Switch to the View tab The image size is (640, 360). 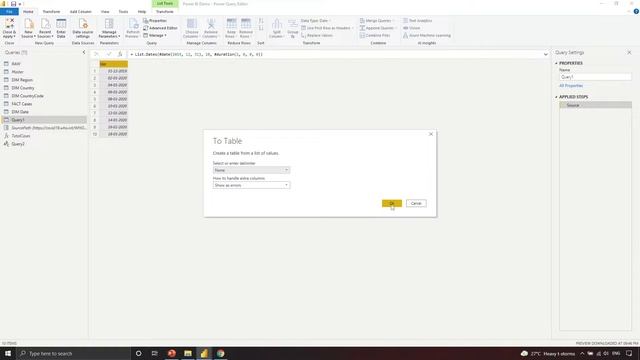(105, 11)
